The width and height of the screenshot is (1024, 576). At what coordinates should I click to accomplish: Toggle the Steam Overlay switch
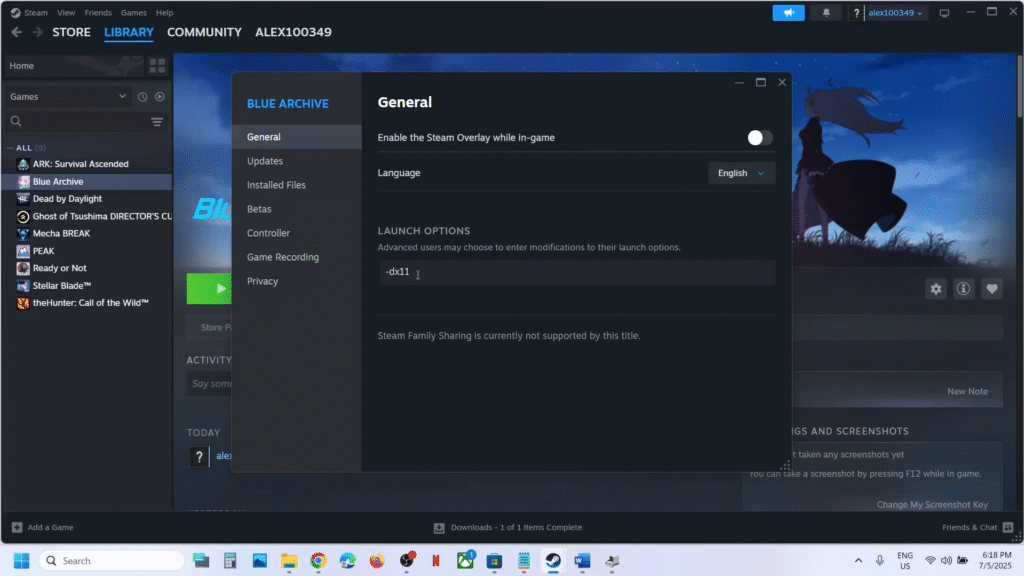tap(760, 138)
